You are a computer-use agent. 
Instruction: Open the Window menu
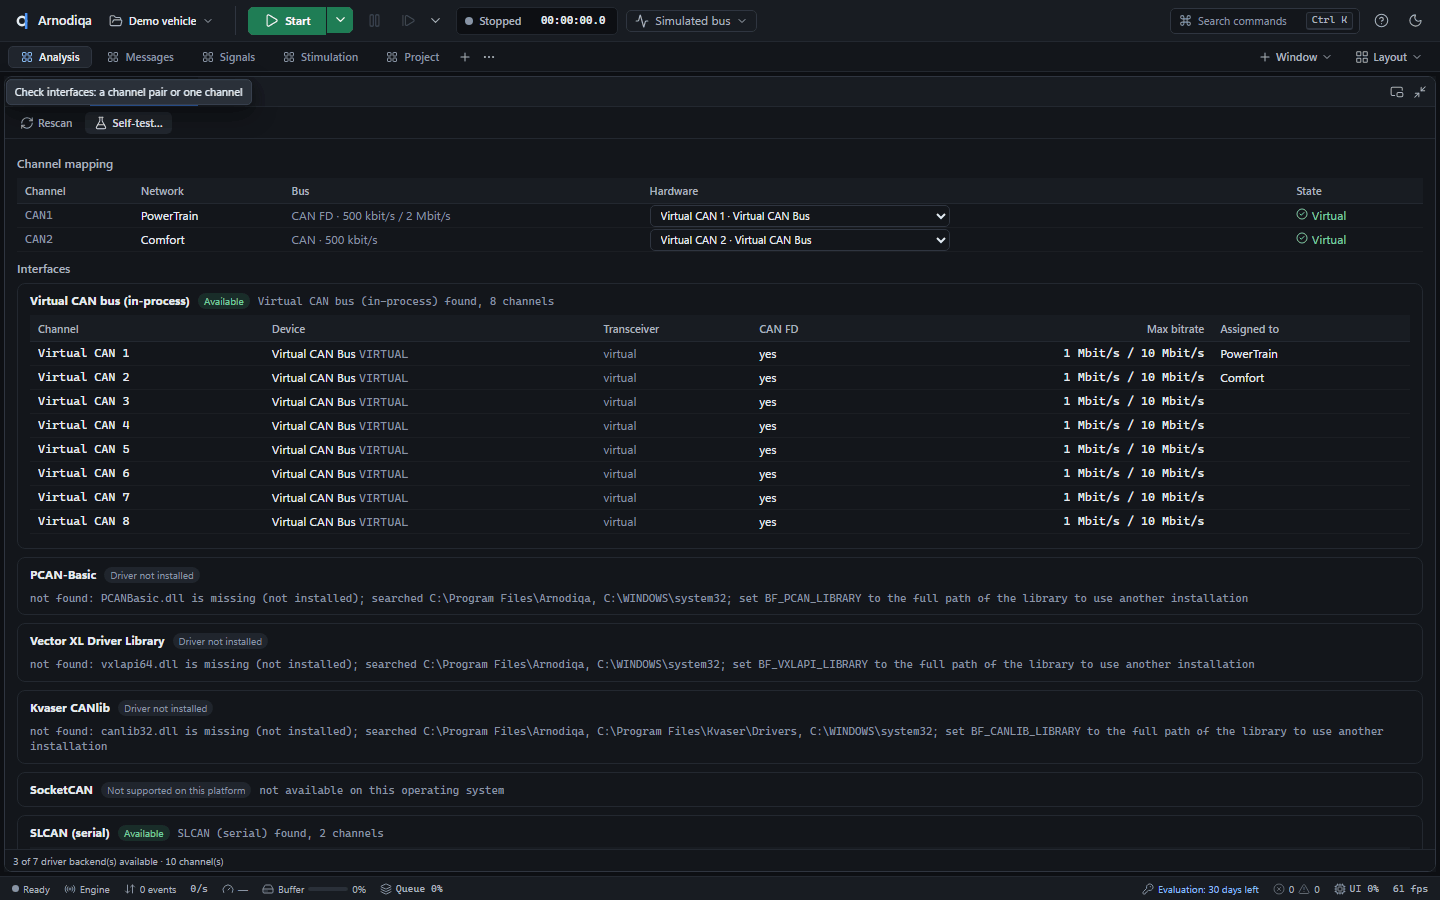coord(1295,57)
